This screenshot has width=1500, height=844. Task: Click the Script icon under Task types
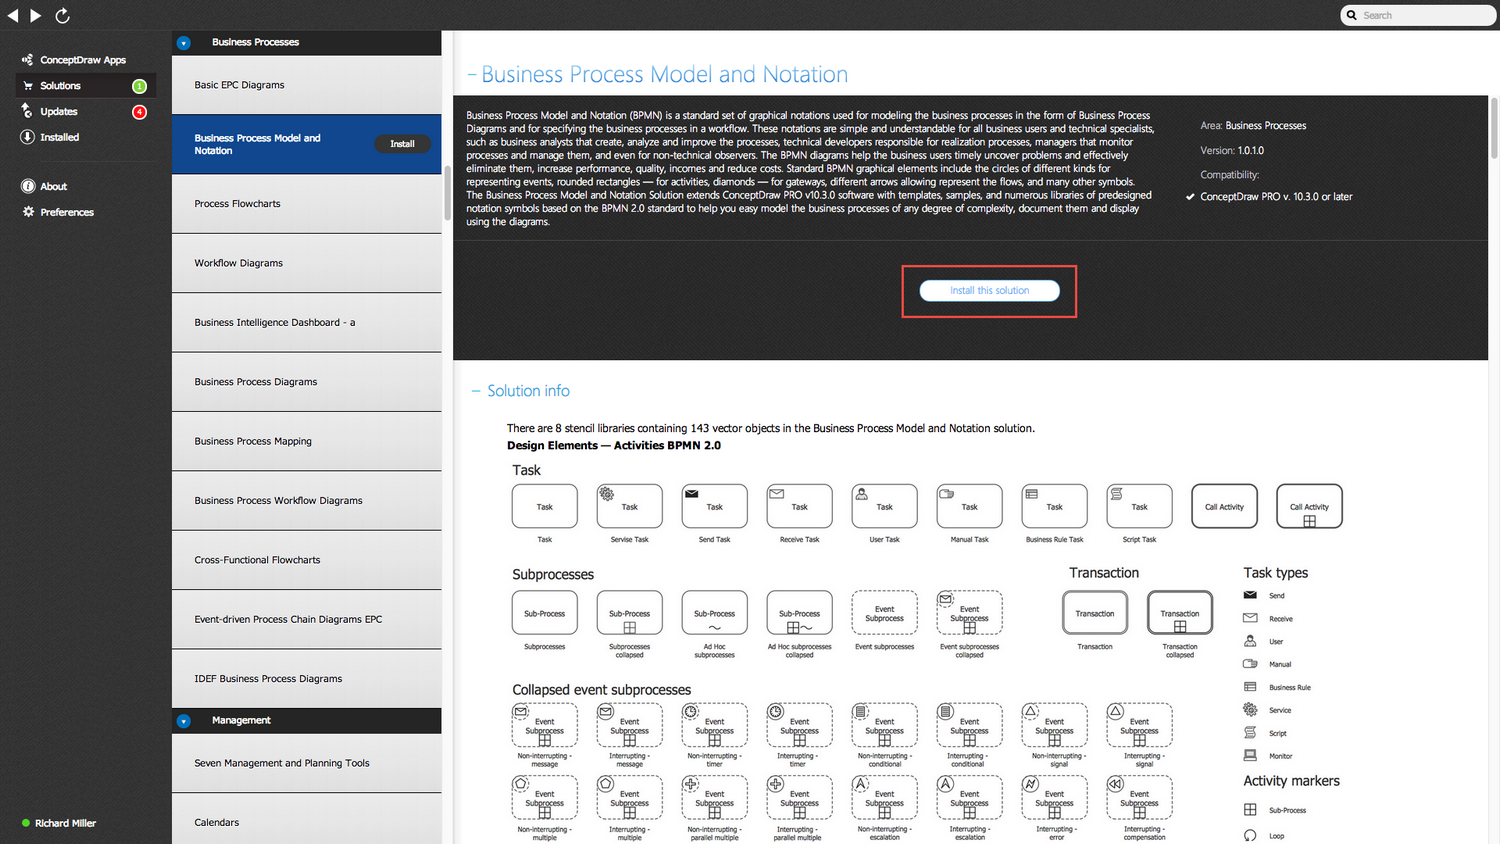point(1250,733)
